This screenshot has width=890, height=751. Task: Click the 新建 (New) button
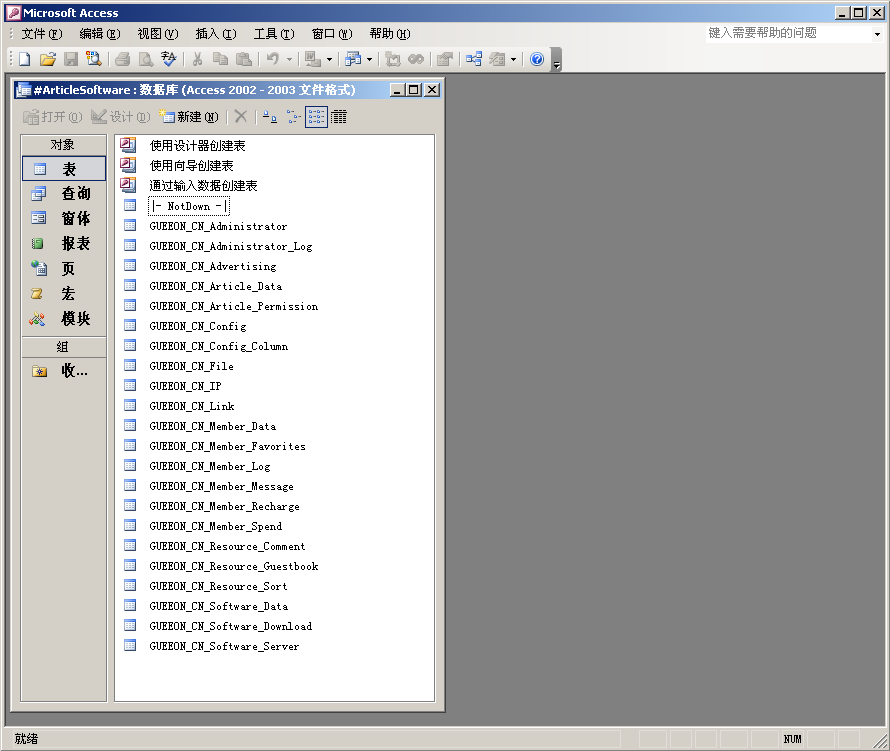click(189, 117)
